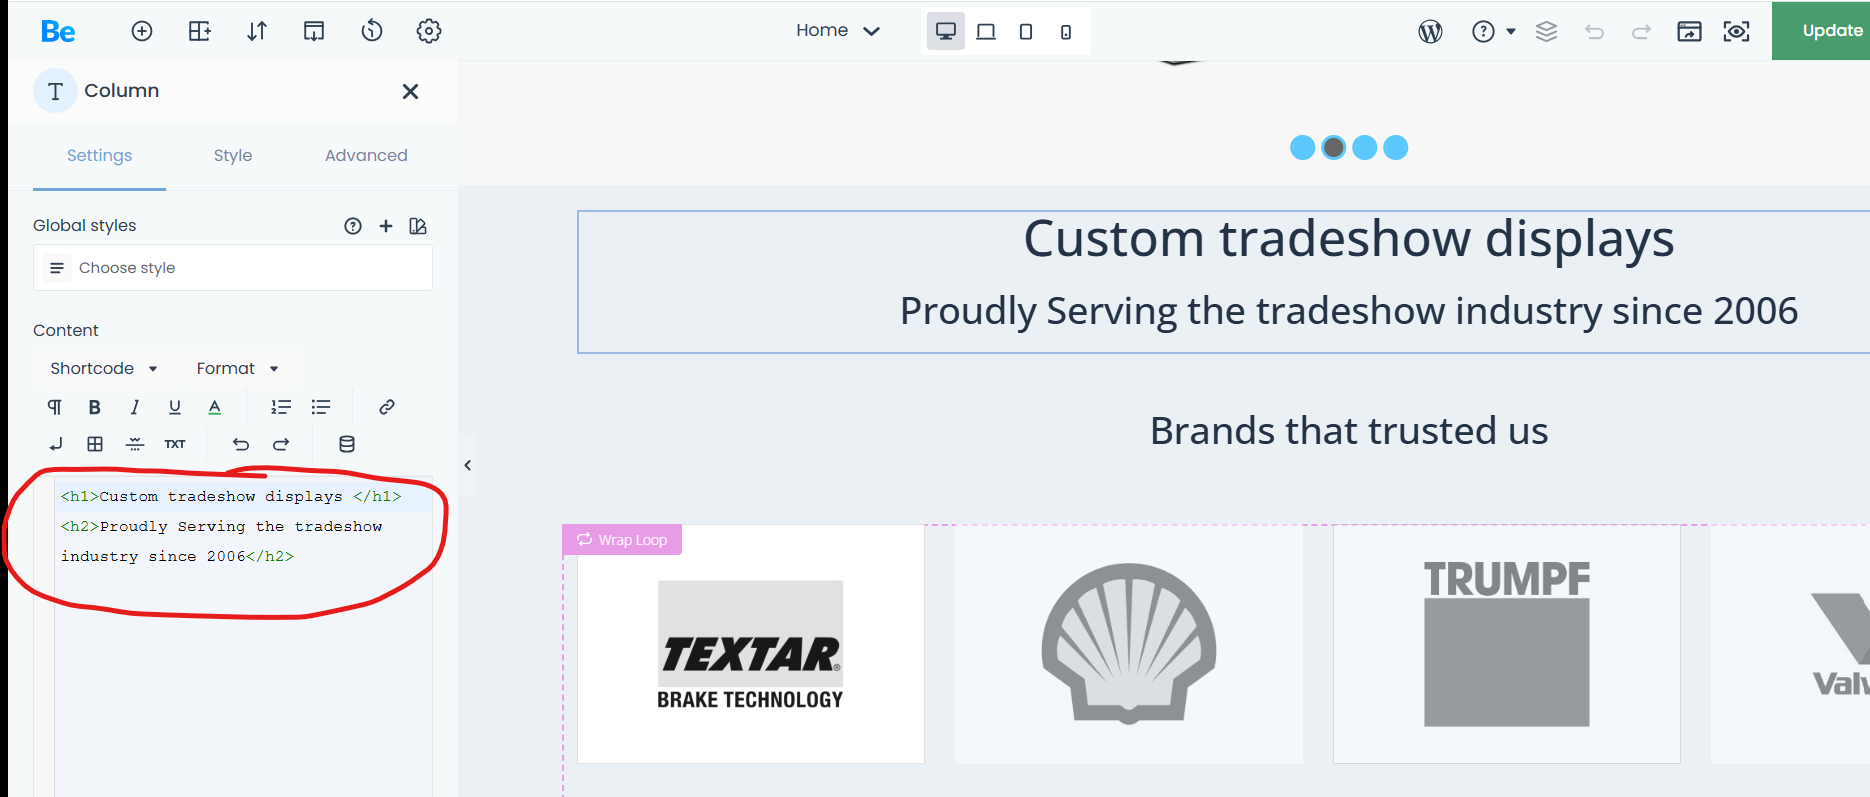Select Brands that trusted us heading
The width and height of the screenshot is (1870, 797).
coord(1348,431)
